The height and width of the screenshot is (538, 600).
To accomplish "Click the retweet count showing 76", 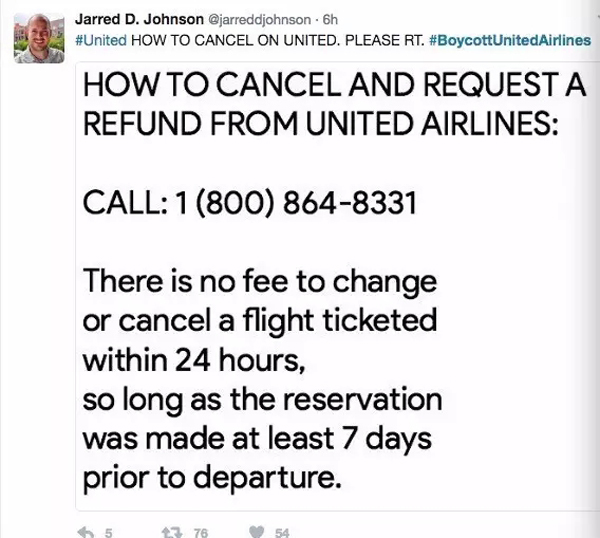I will (201, 533).
